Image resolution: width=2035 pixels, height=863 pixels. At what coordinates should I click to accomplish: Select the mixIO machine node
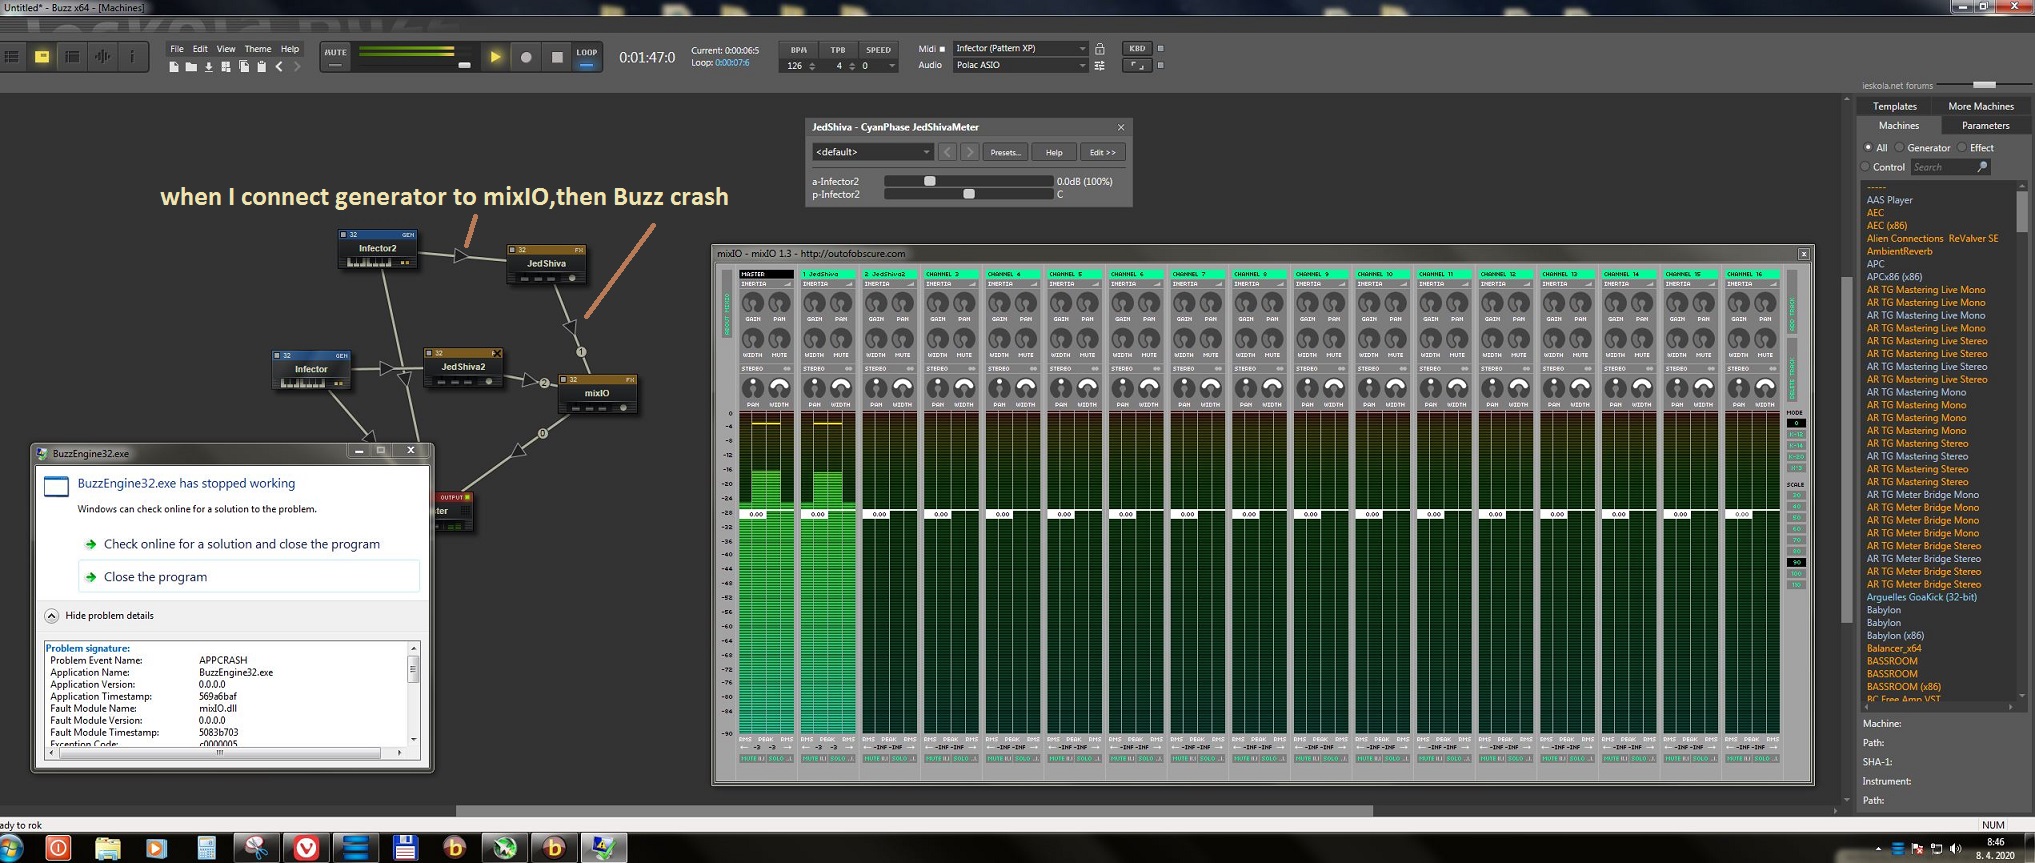[x=597, y=393]
